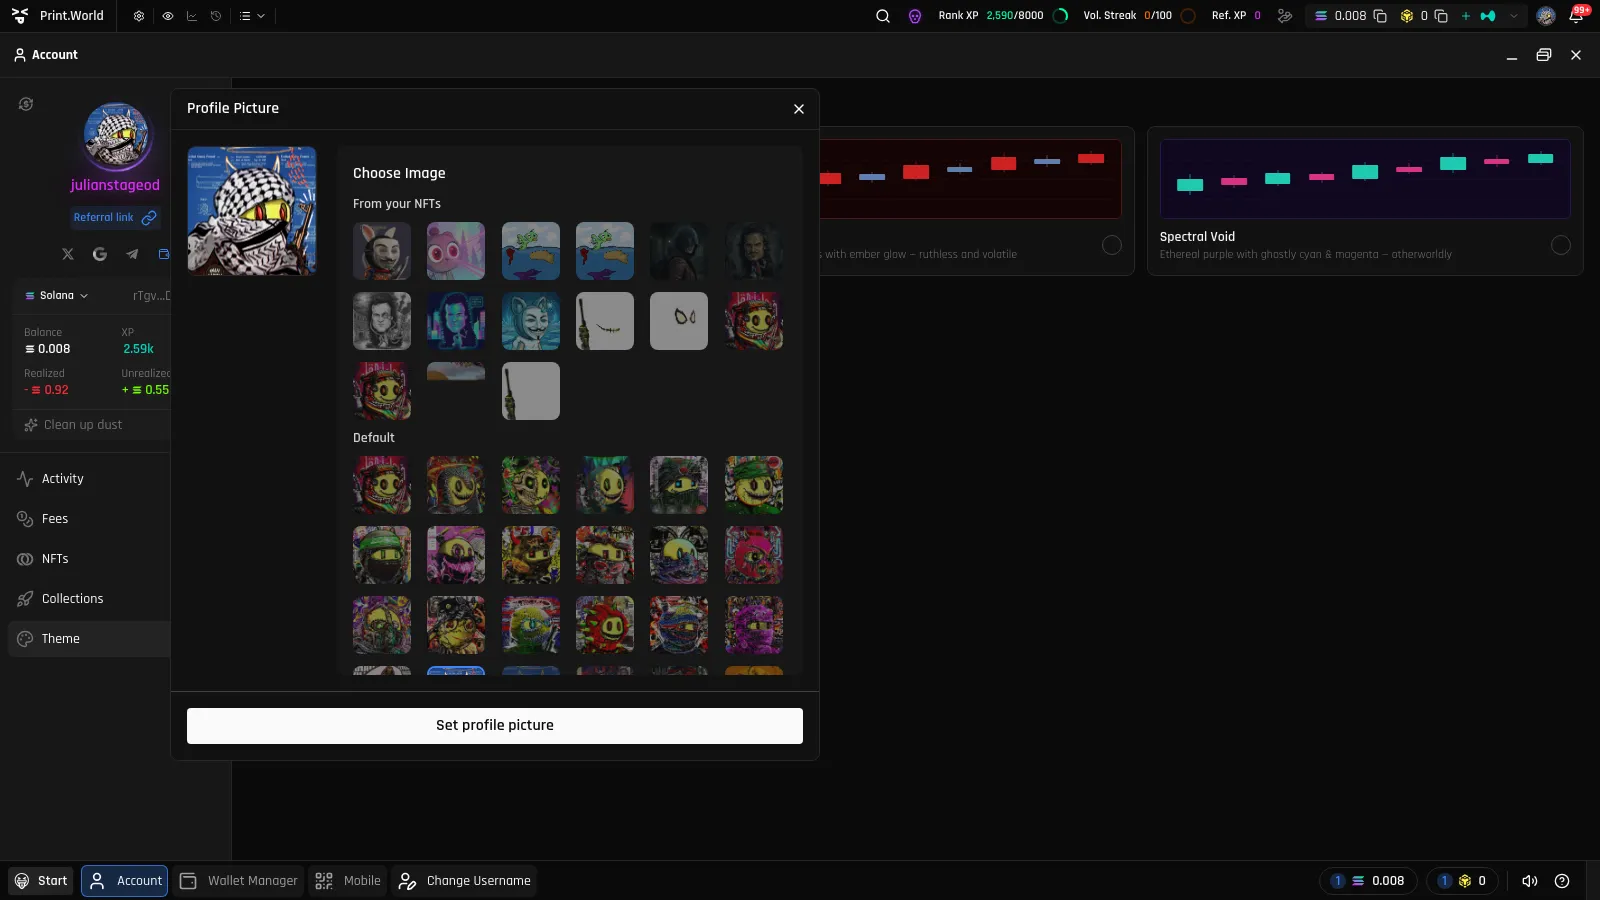Expand the list layout dropdown in top bar
The image size is (1600, 900).
click(x=252, y=16)
